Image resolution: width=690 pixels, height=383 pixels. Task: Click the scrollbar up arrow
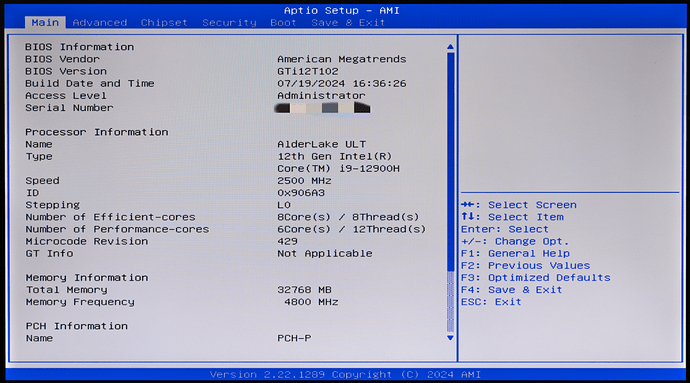tap(450, 47)
